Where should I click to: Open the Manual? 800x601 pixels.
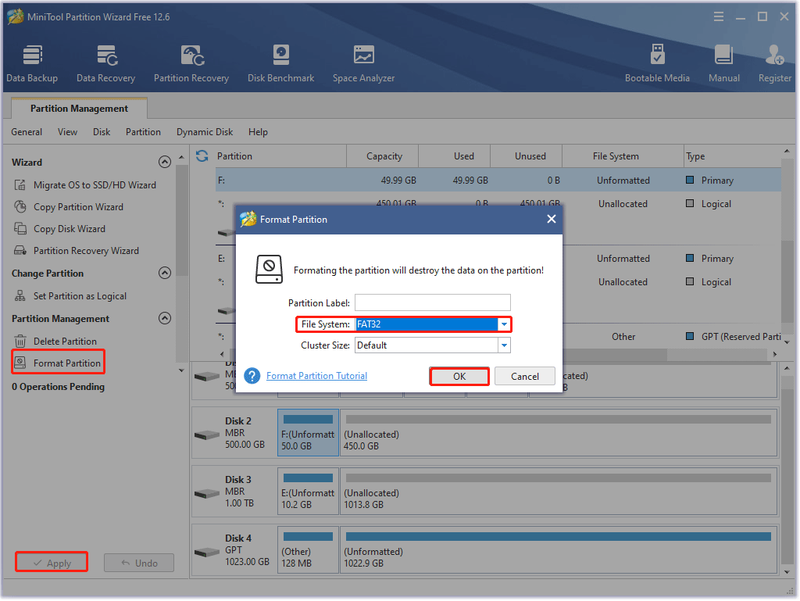(x=723, y=63)
